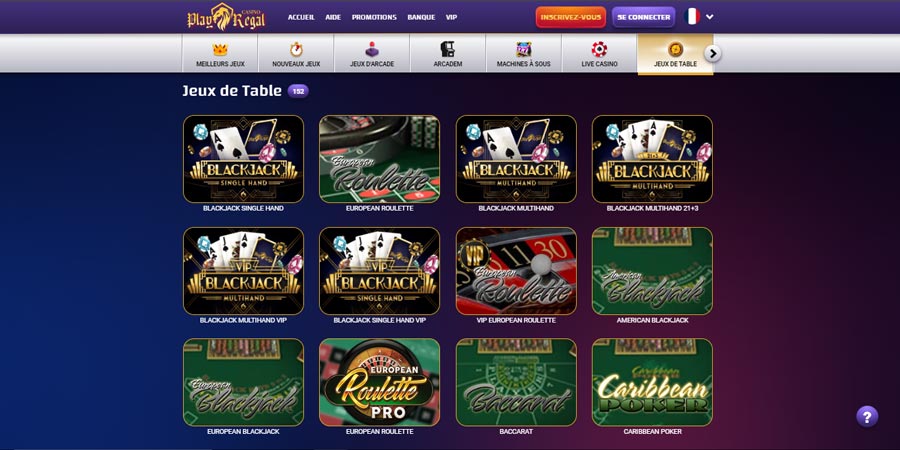Expand the French flag language dropdown
The height and width of the screenshot is (450, 900).
coord(699,17)
